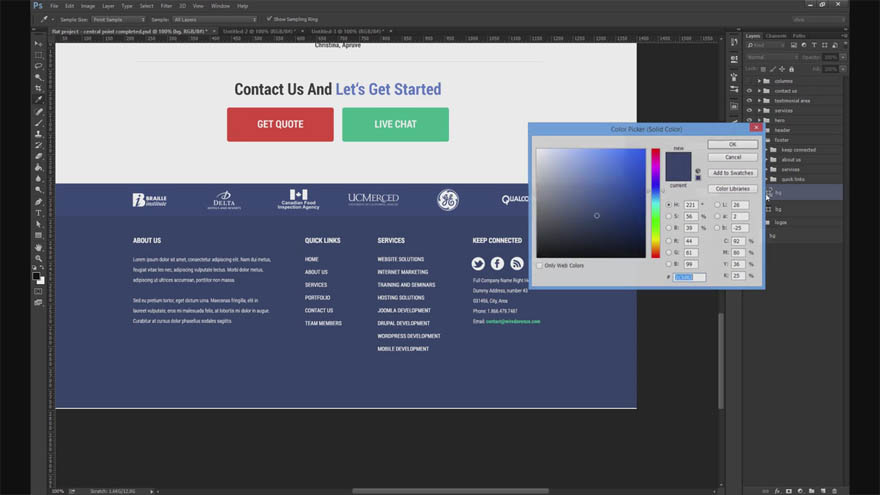Click the pixel layer filter icon

coord(794,45)
